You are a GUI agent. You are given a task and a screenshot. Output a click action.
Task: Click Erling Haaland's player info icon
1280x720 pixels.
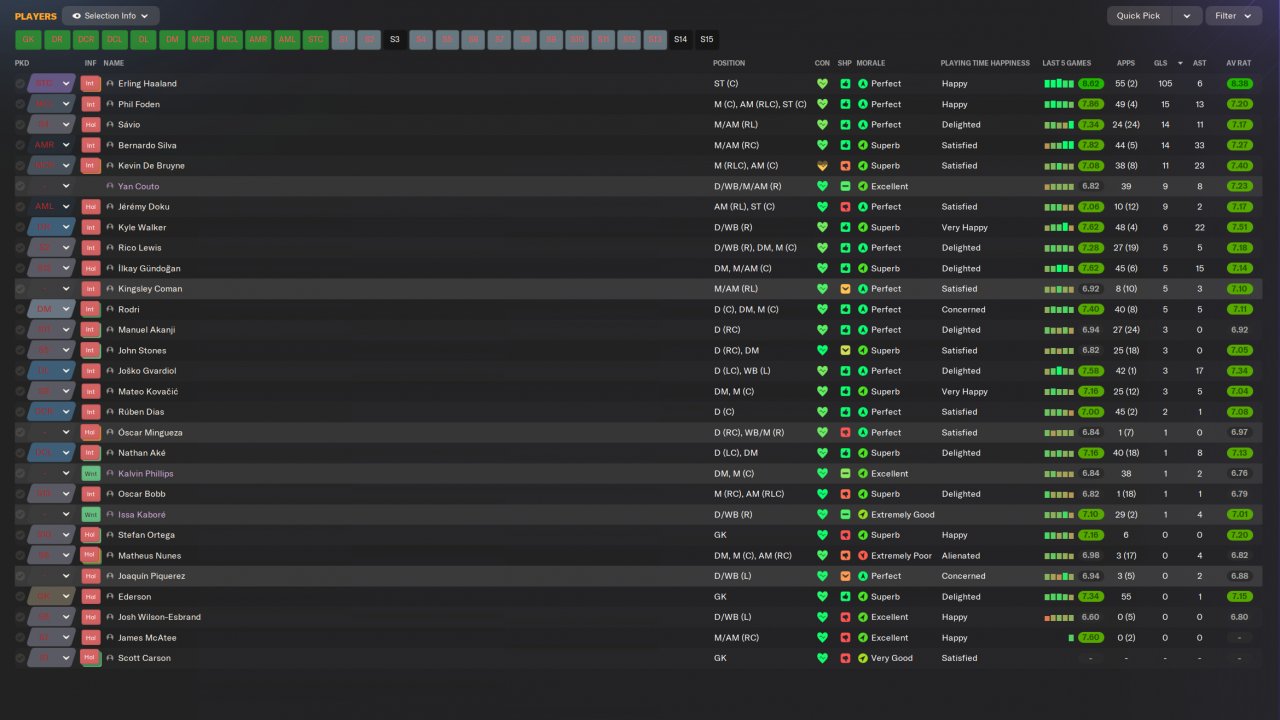(x=110, y=84)
